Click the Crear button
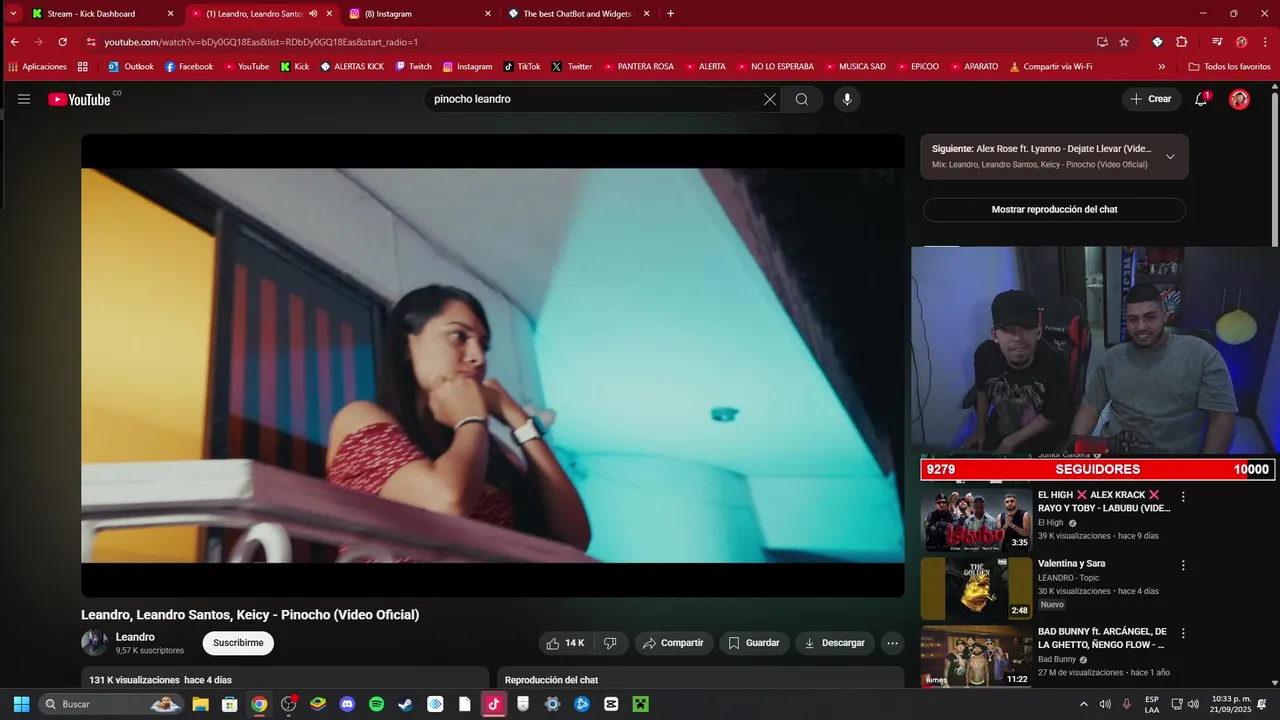1280x720 pixels. [1151, 99]
